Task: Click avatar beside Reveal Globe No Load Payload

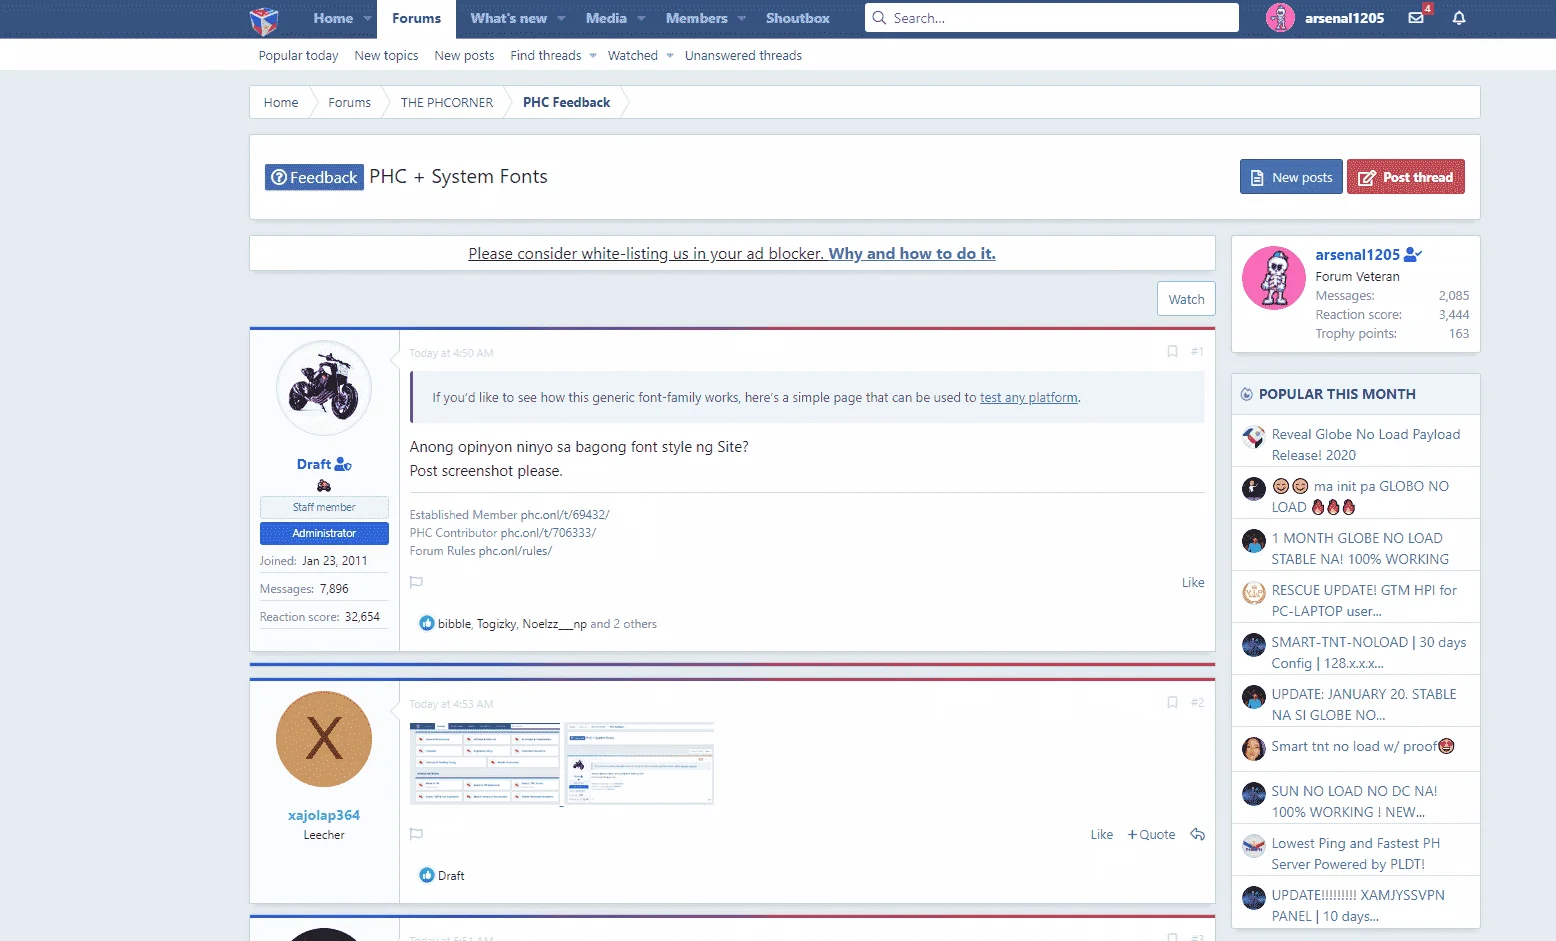Action: click(1254, 437)
